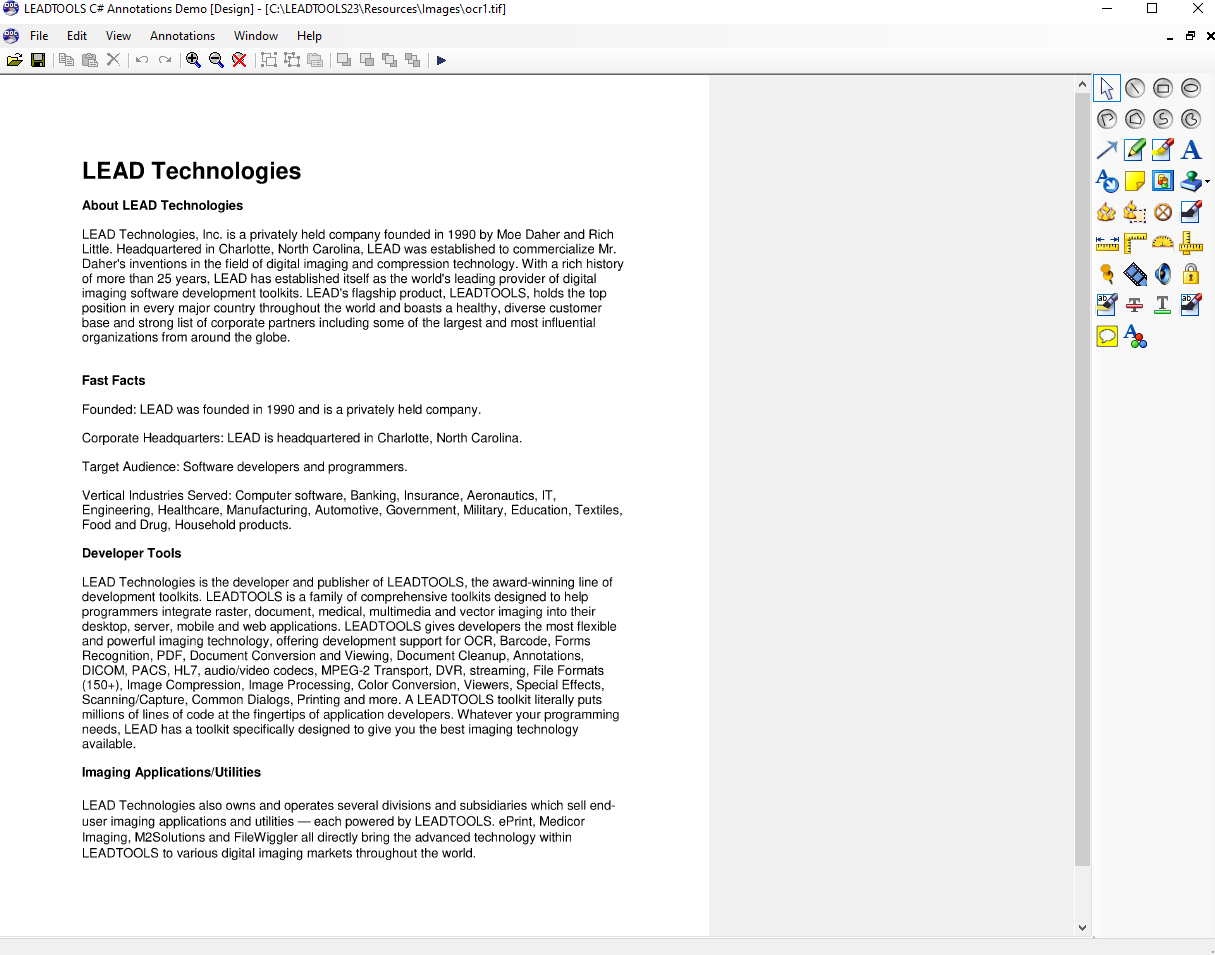Open the Help menu
This screenshot has height=955, width=1215.
coord(309,36)
